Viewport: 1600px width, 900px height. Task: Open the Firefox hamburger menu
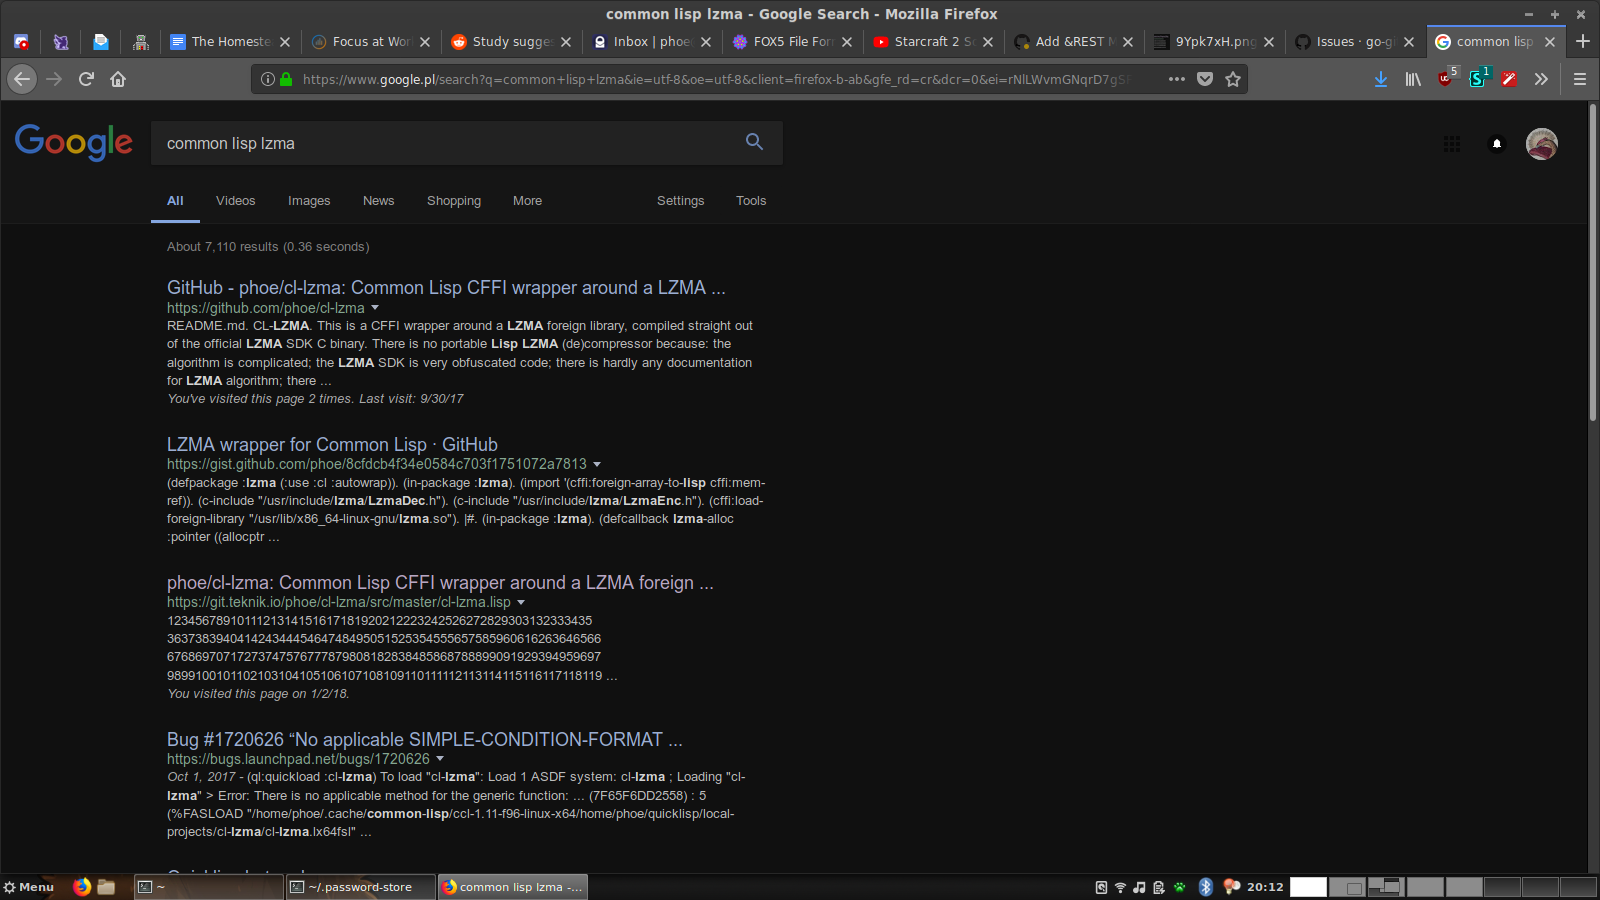1580,79
